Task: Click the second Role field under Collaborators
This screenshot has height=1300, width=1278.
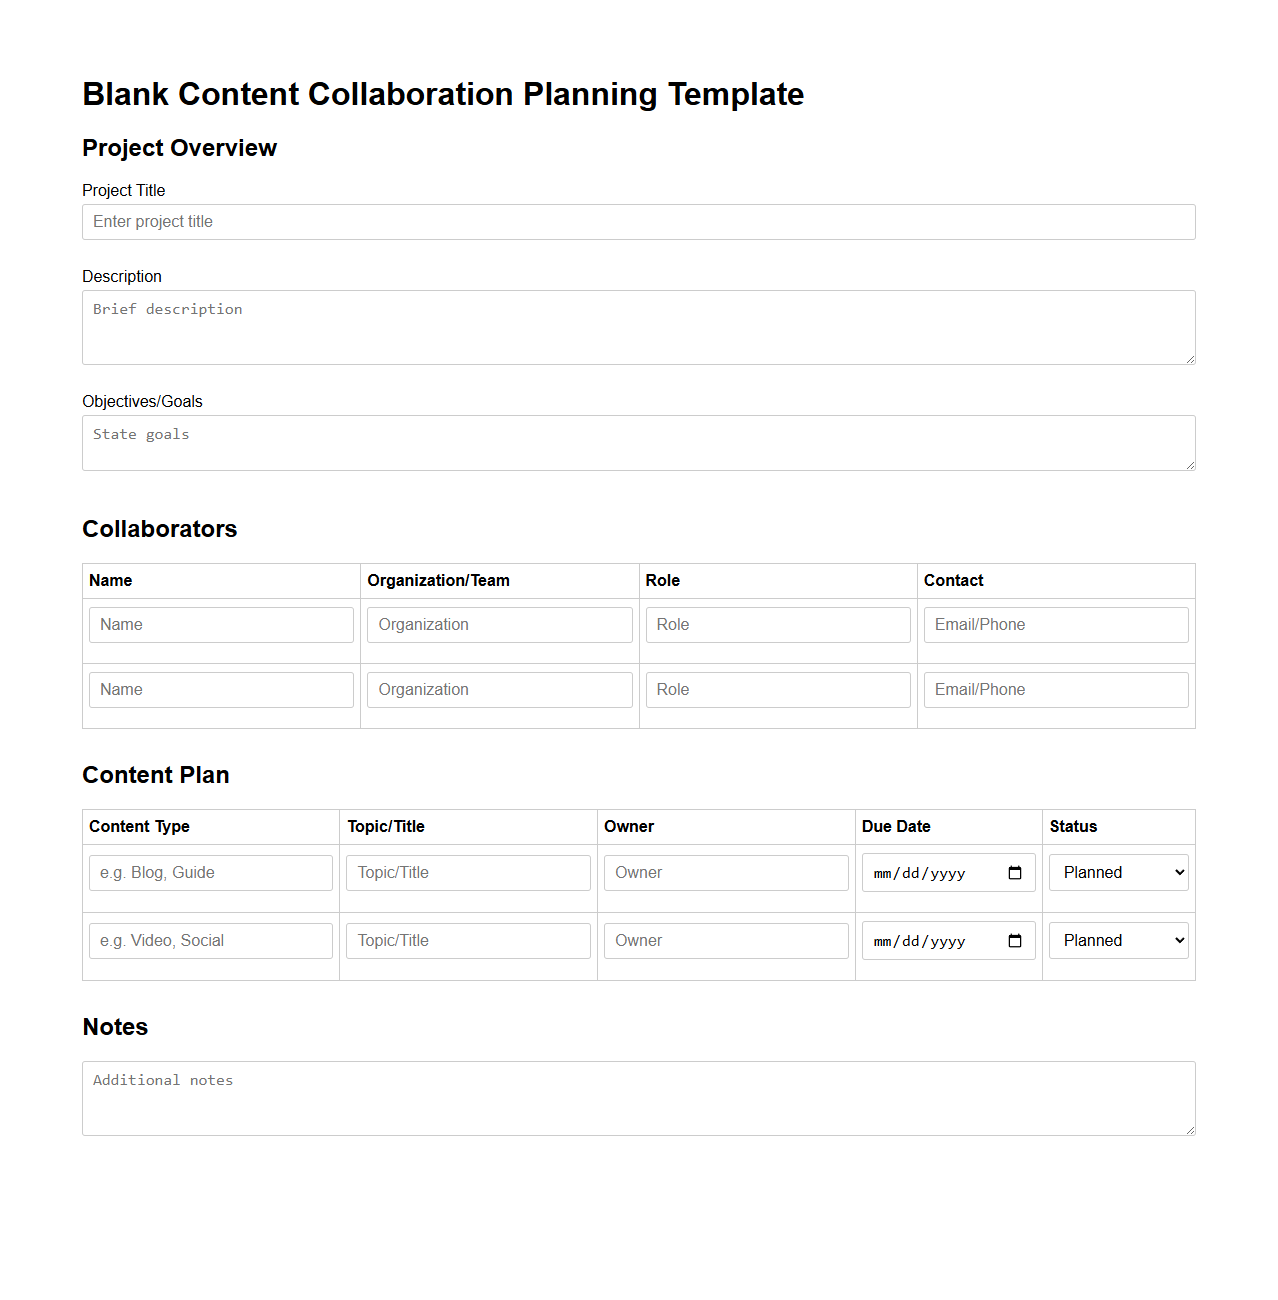Action: coord(777,689)
